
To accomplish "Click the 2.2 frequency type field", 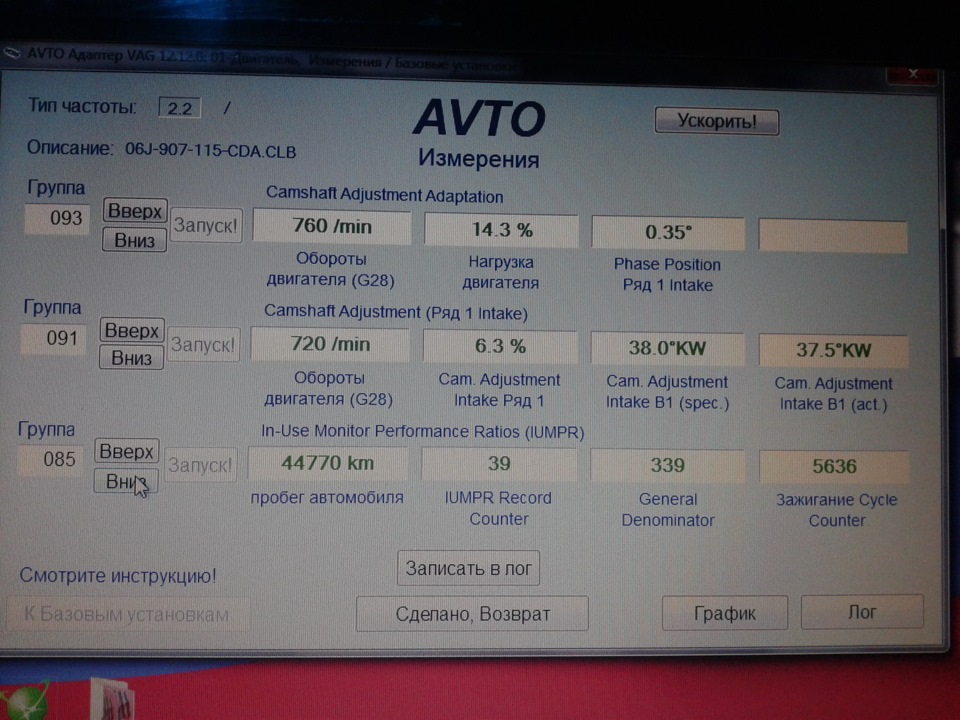I will (x=179, y=108).
